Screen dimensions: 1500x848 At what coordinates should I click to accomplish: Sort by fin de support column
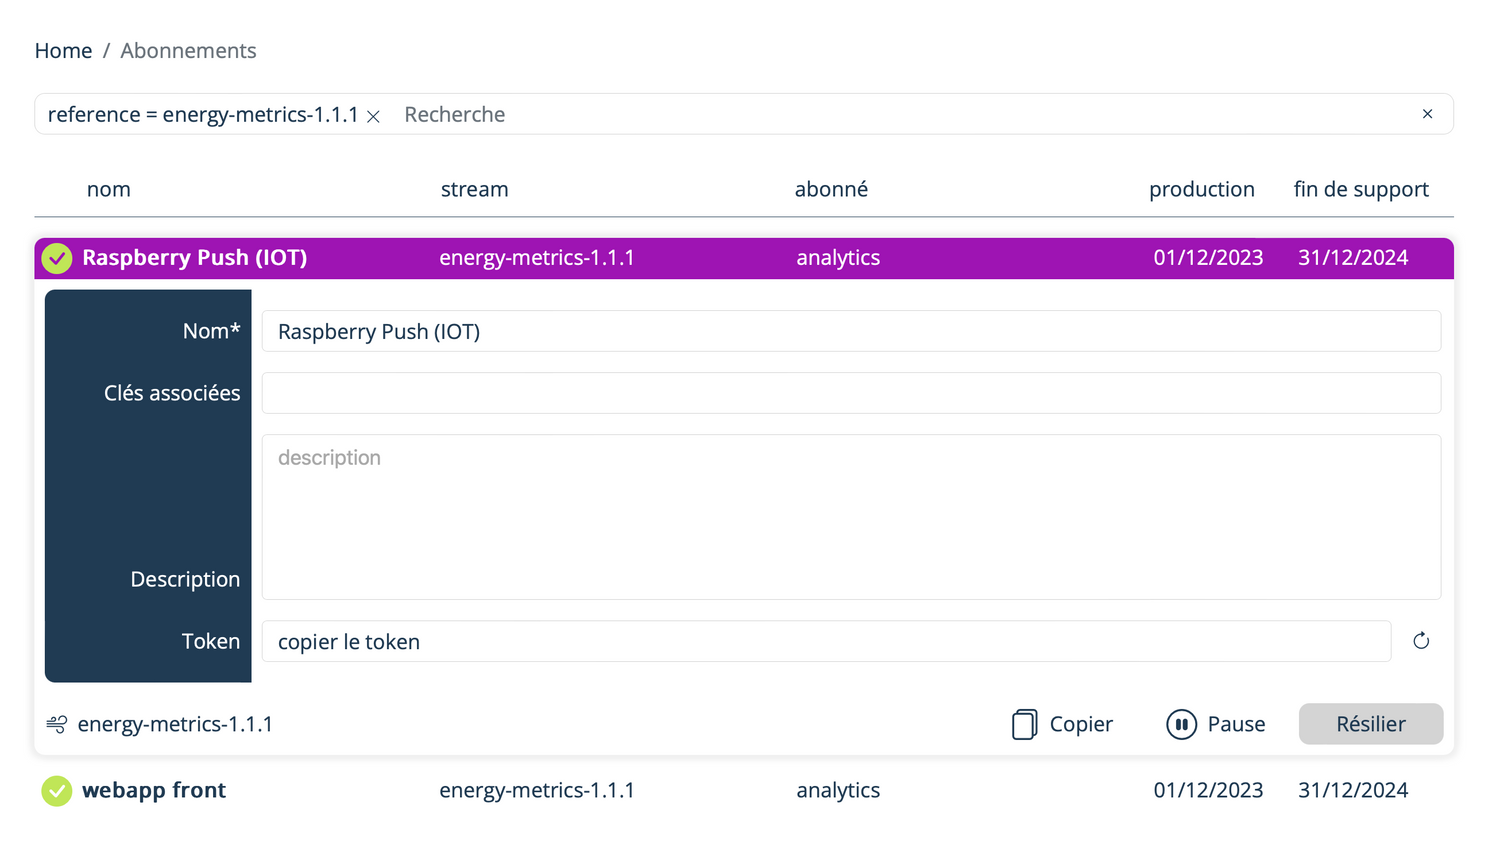1360,189
